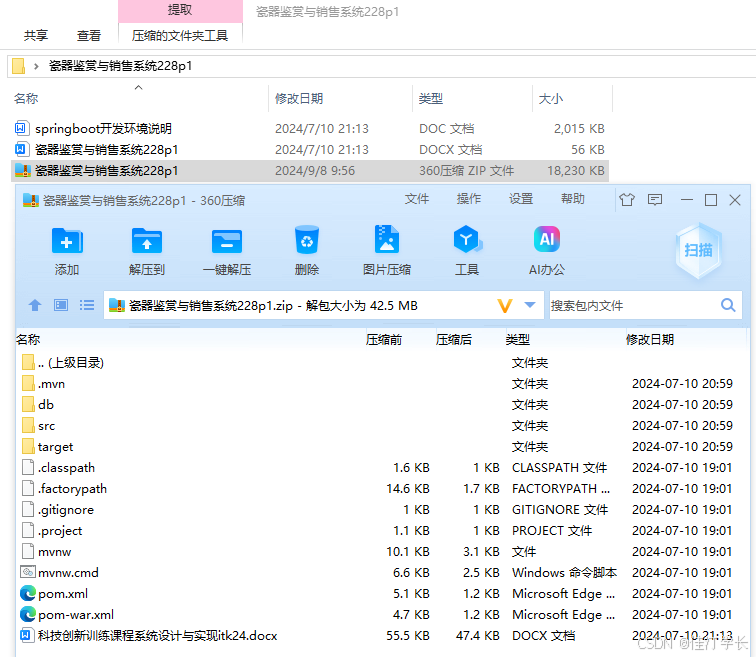Select the db folder
This screenshot has width=756, height=657.
pos(38,404)
